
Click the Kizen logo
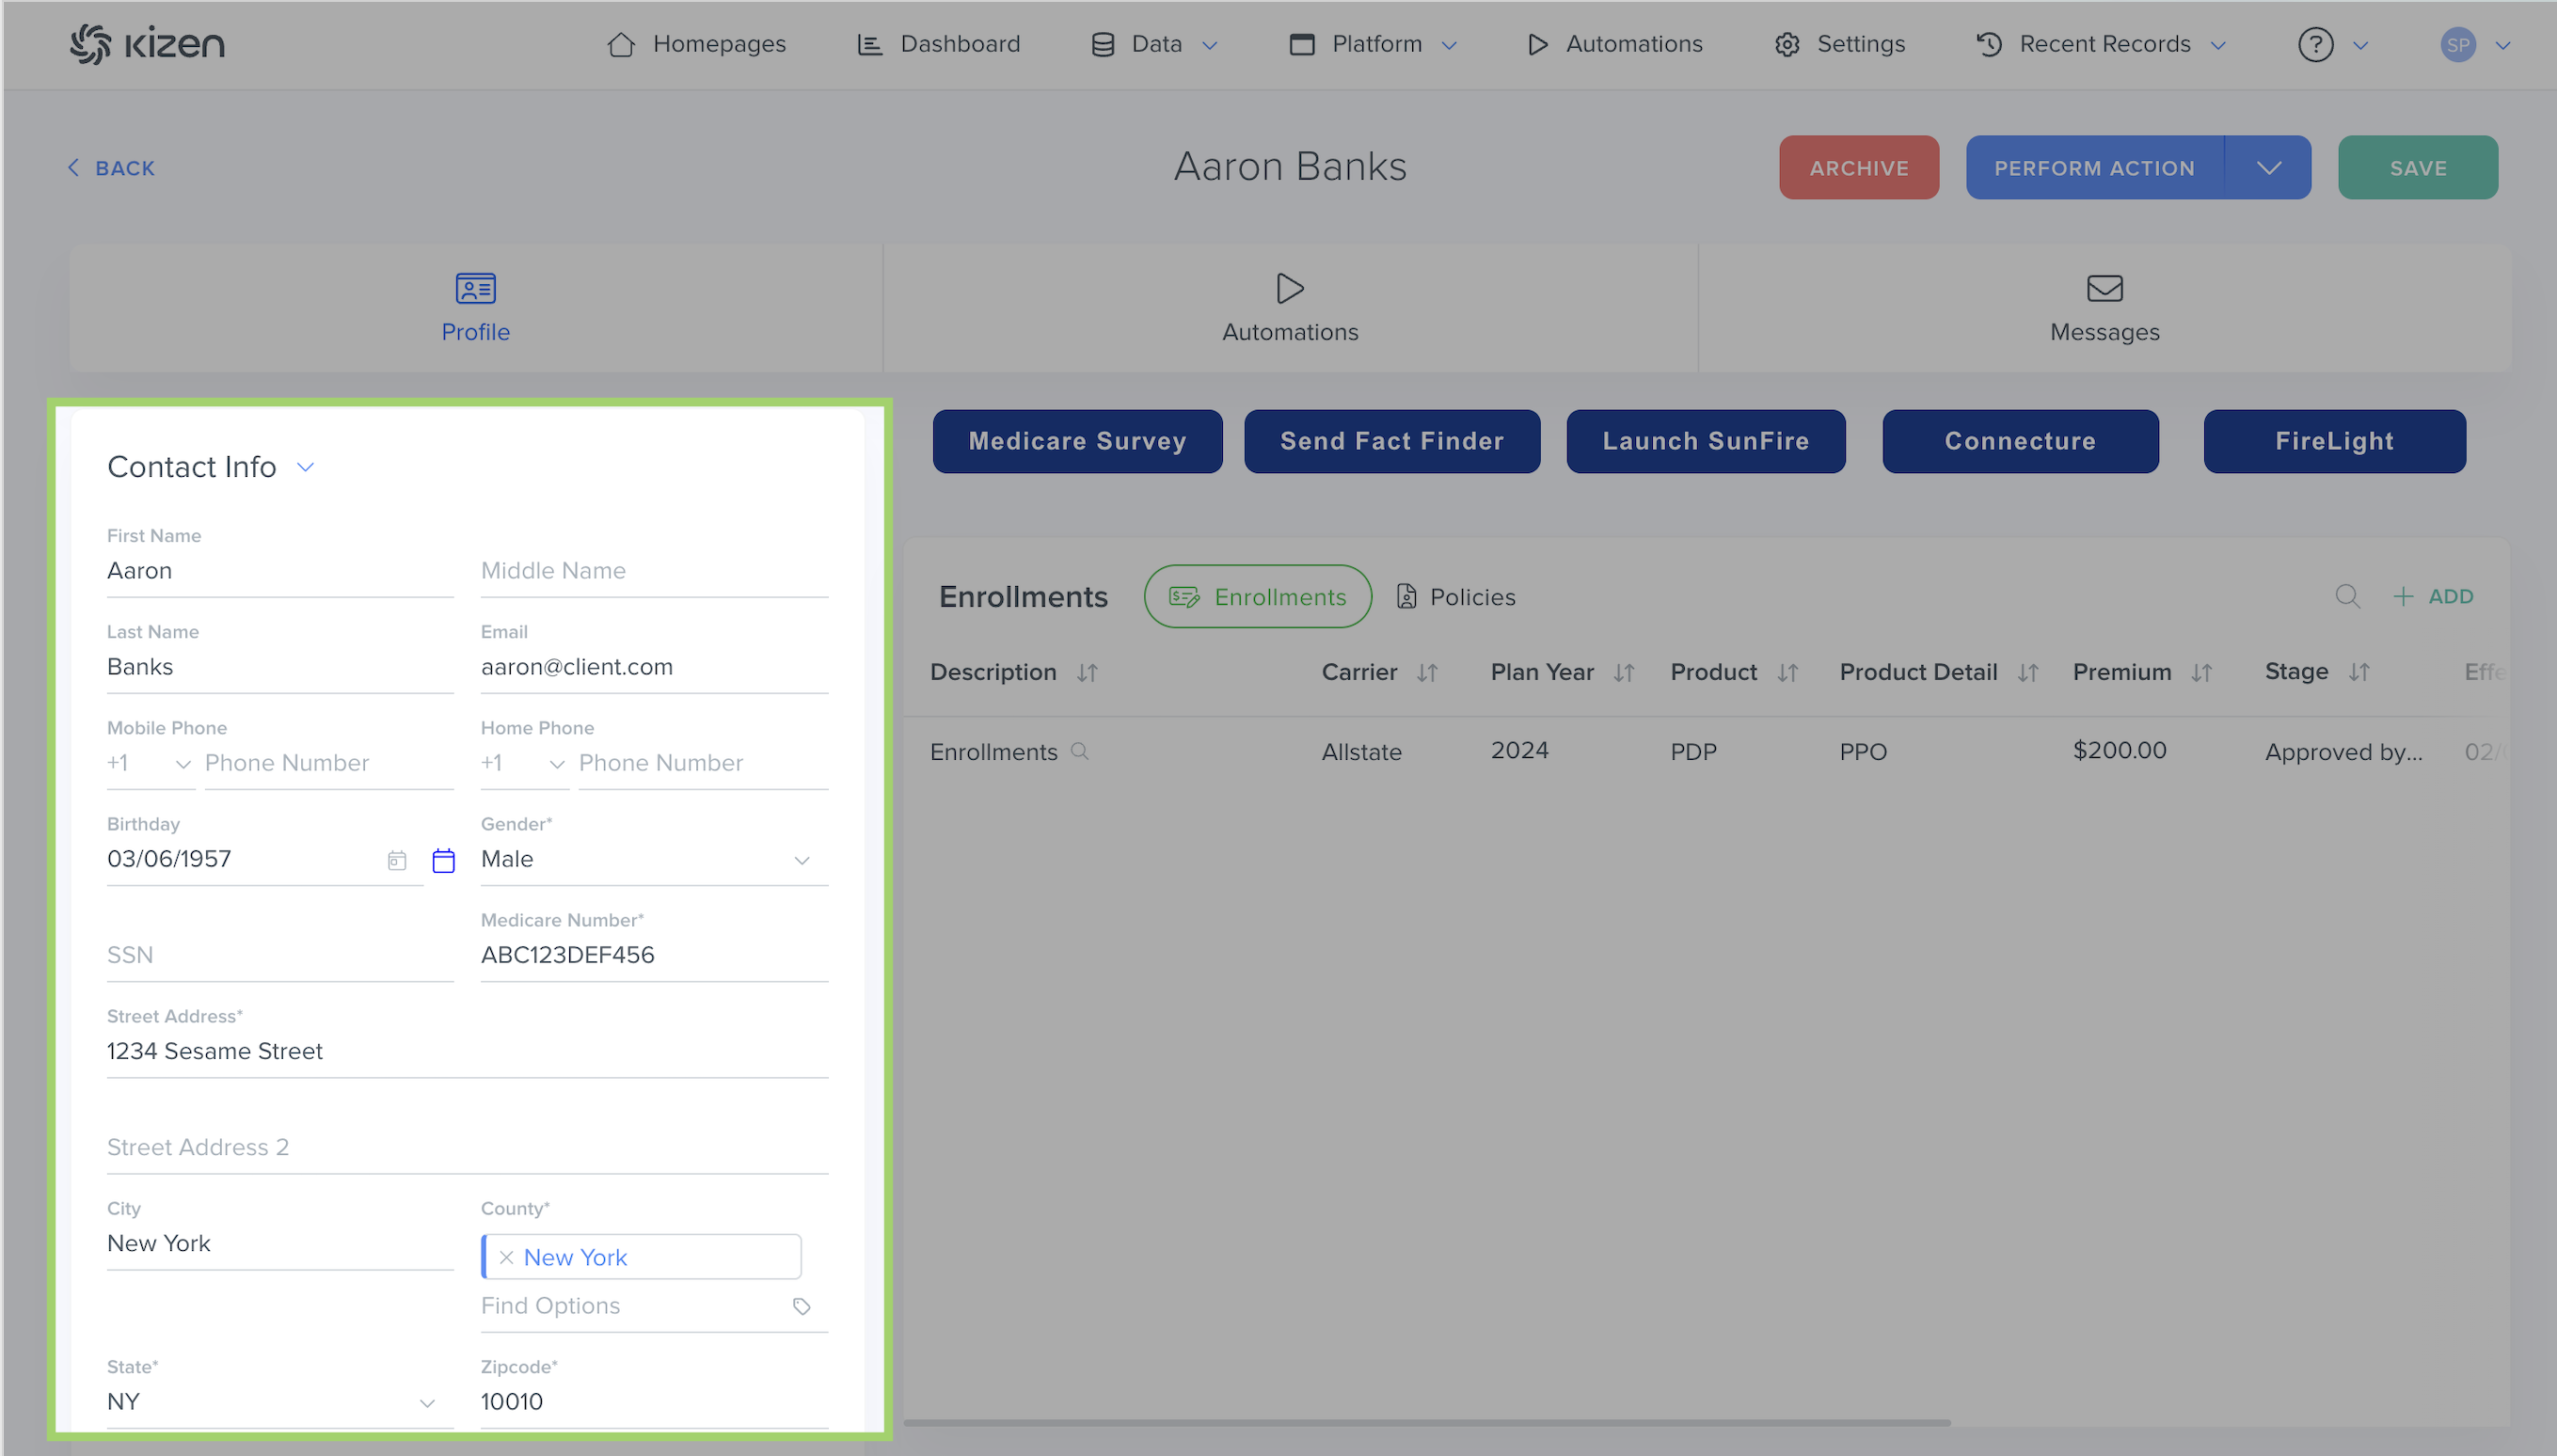coord(147,44)
